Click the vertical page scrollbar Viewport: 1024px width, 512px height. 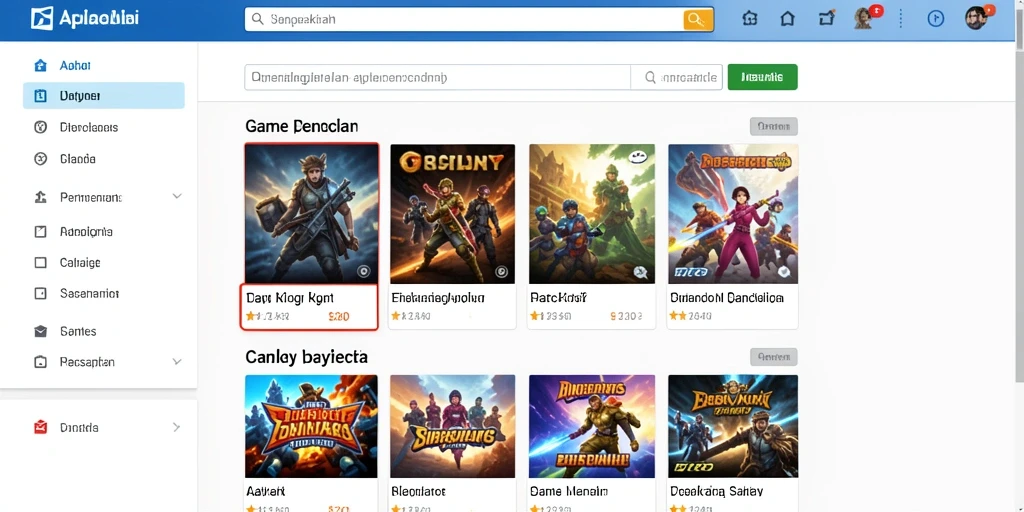[x=1019, y=196]
